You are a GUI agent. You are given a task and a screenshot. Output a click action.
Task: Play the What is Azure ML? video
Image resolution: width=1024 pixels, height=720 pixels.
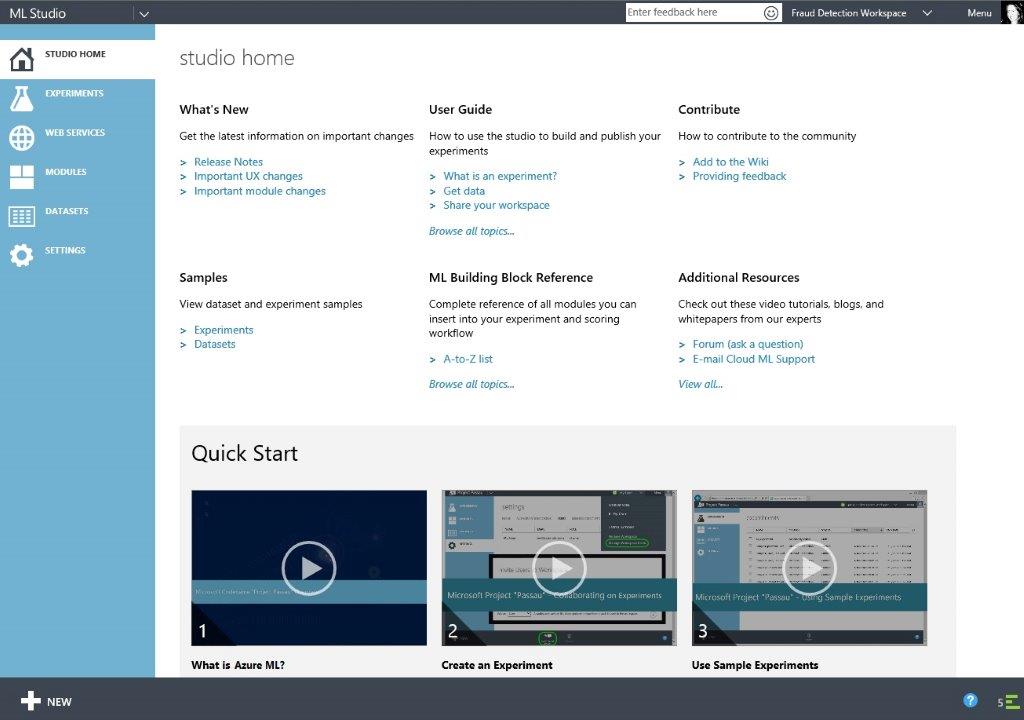[309, 568]
